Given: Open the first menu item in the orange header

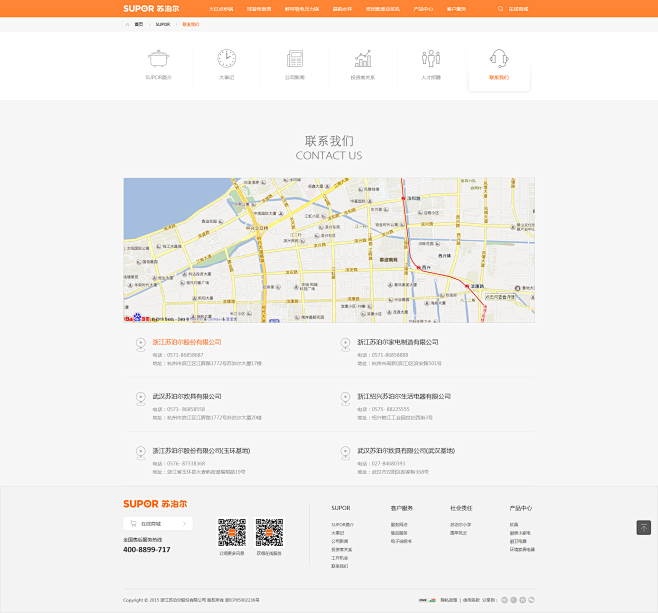Looking at the screenshot, I should 221,9.
